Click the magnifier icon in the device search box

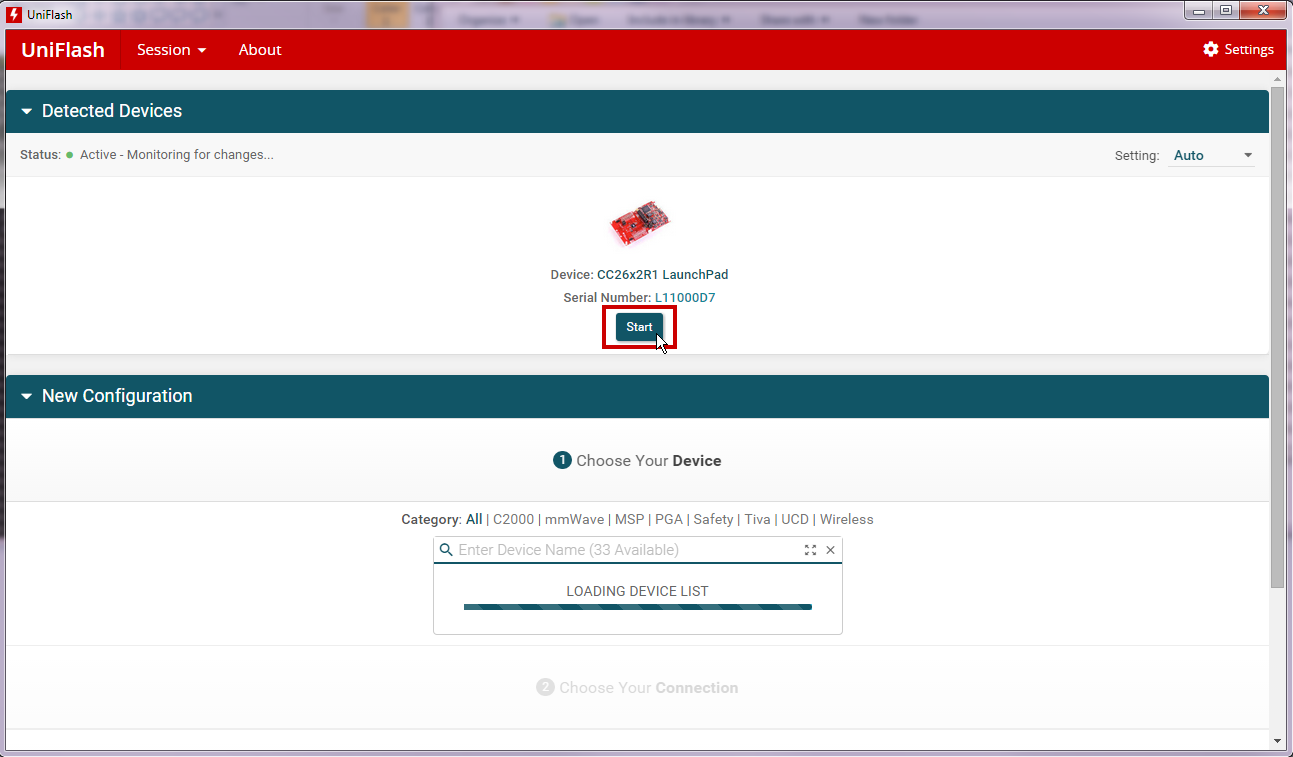[446, 550]
